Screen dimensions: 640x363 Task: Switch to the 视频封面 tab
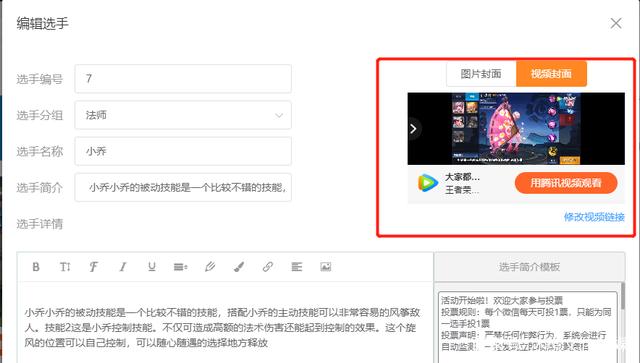click(x=551, y=74)
